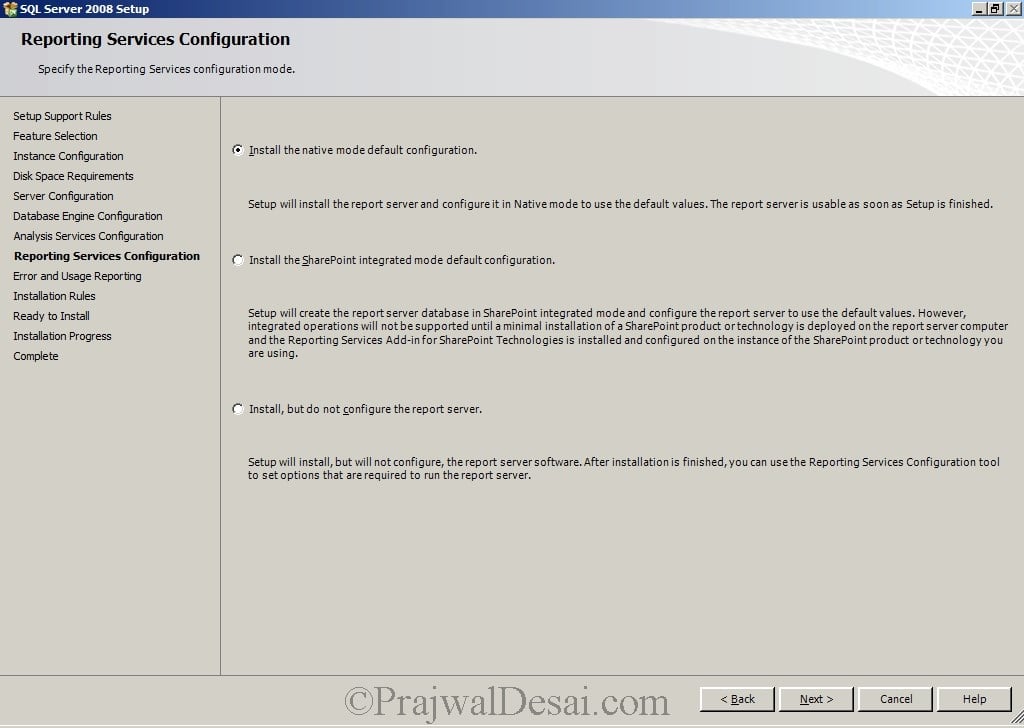The width and height of the screenshot is (1024, 728).
Task: Click Database Engine Configuration step
Action: (x=88, y=216)
